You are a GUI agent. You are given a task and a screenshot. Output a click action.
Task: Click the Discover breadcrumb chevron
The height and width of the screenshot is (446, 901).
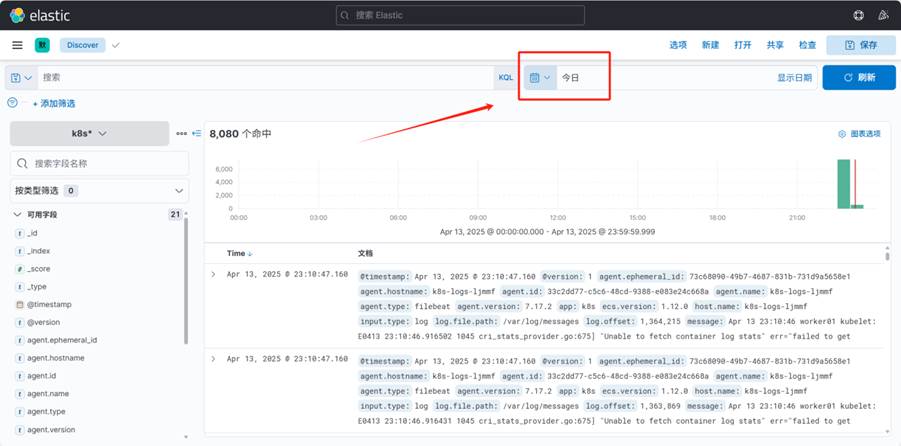click(x=115, y=45)
